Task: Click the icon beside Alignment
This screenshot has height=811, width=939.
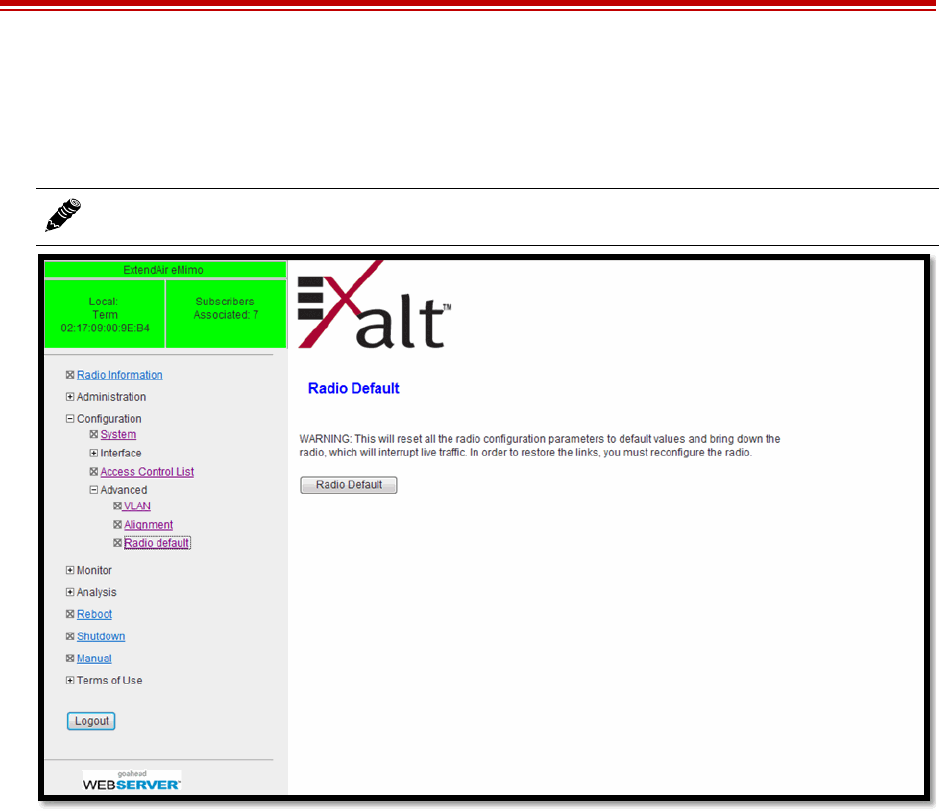Action: coord(117,525)
